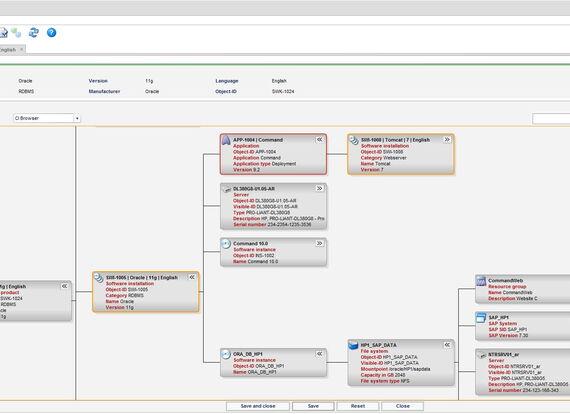Click the SIW-1005 Oracle installation icon

(x=99, y=278)
